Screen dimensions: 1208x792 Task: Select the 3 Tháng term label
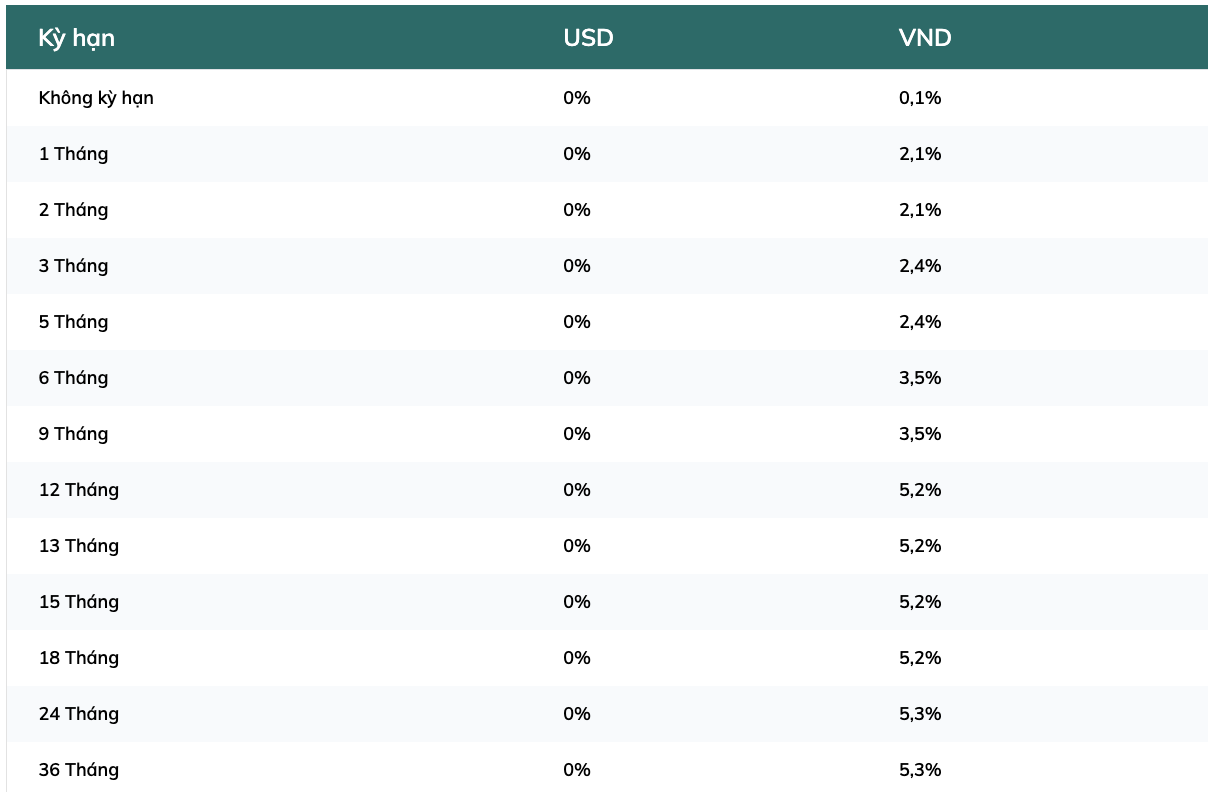[x=73, y=266]
